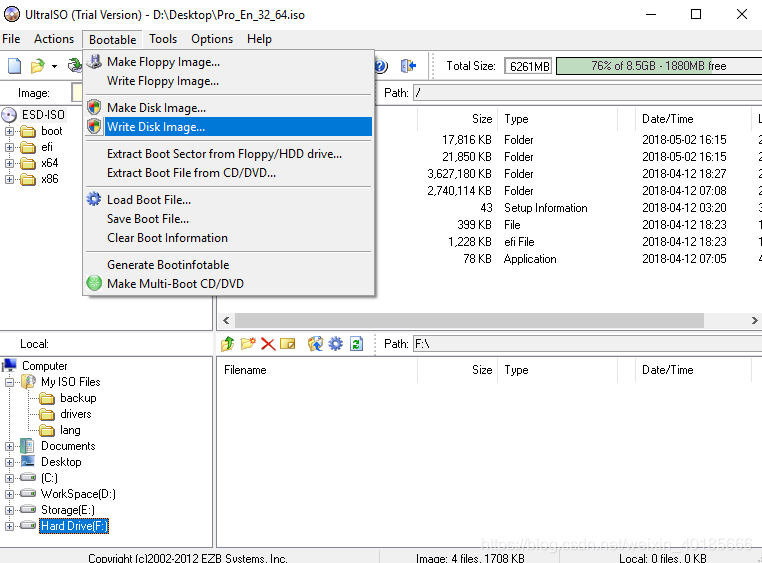Choose Extract Boot File from CD/DVD

click(229, 173)
